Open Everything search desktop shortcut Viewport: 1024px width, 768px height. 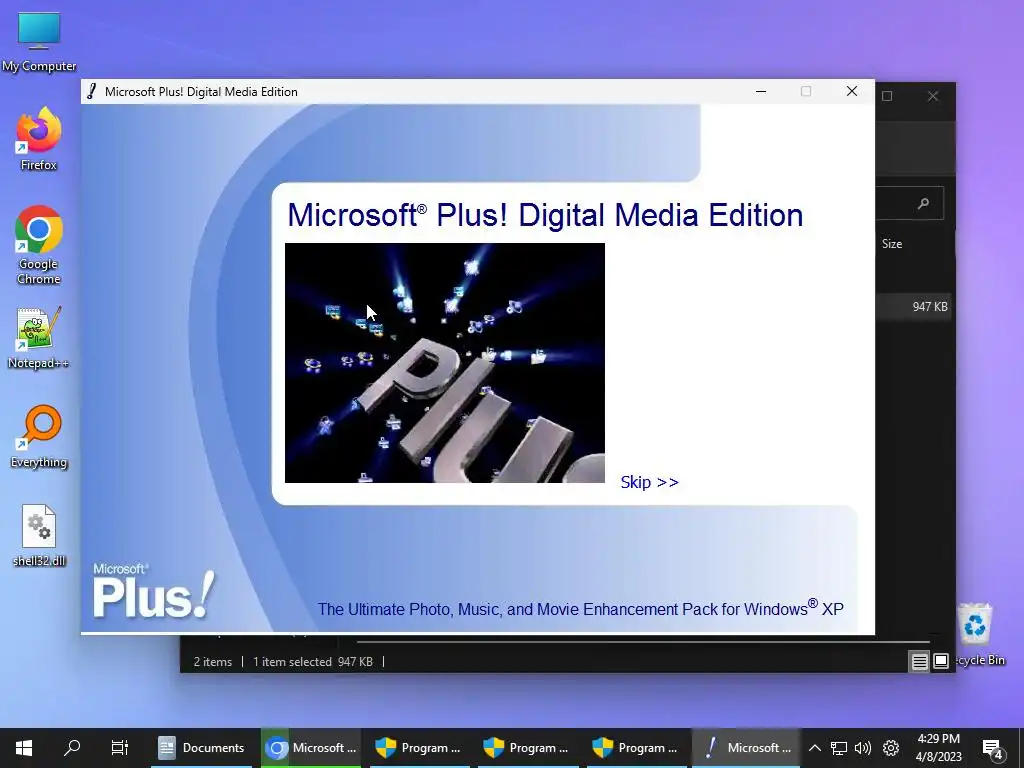point(39,437)
